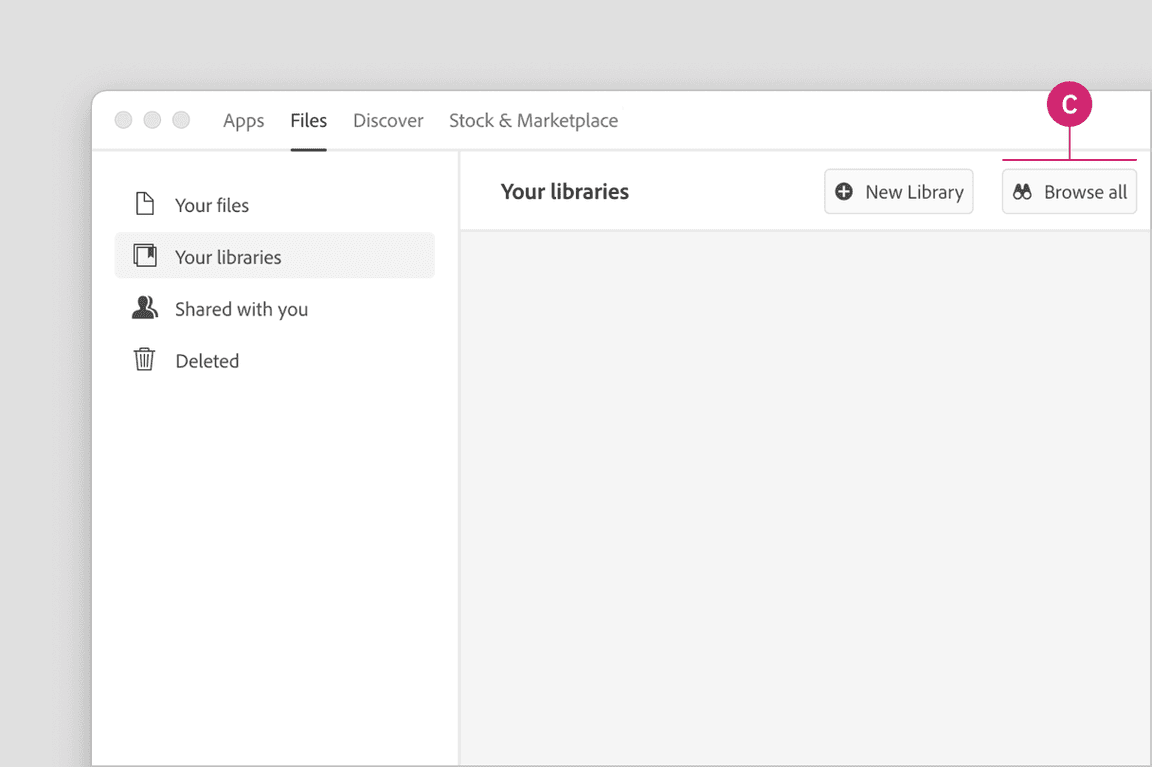Show items Shared with you
1152x767 pixels.
pyautogui.click(x=241, y=309)
